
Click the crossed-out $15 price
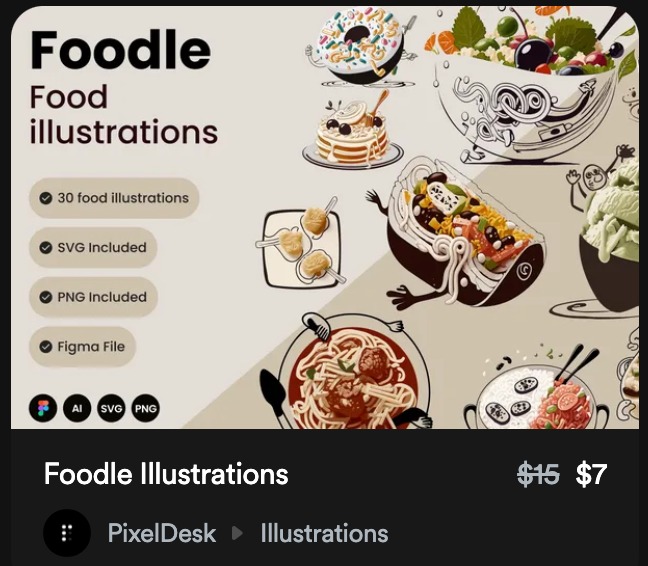538,474
